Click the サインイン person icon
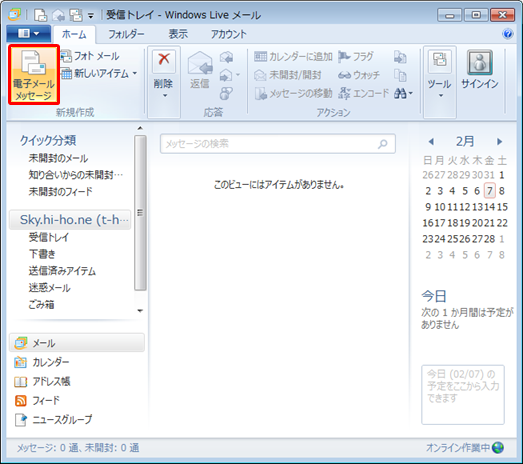This screenshot has height=464, width=523. click(x=480, y=62)
